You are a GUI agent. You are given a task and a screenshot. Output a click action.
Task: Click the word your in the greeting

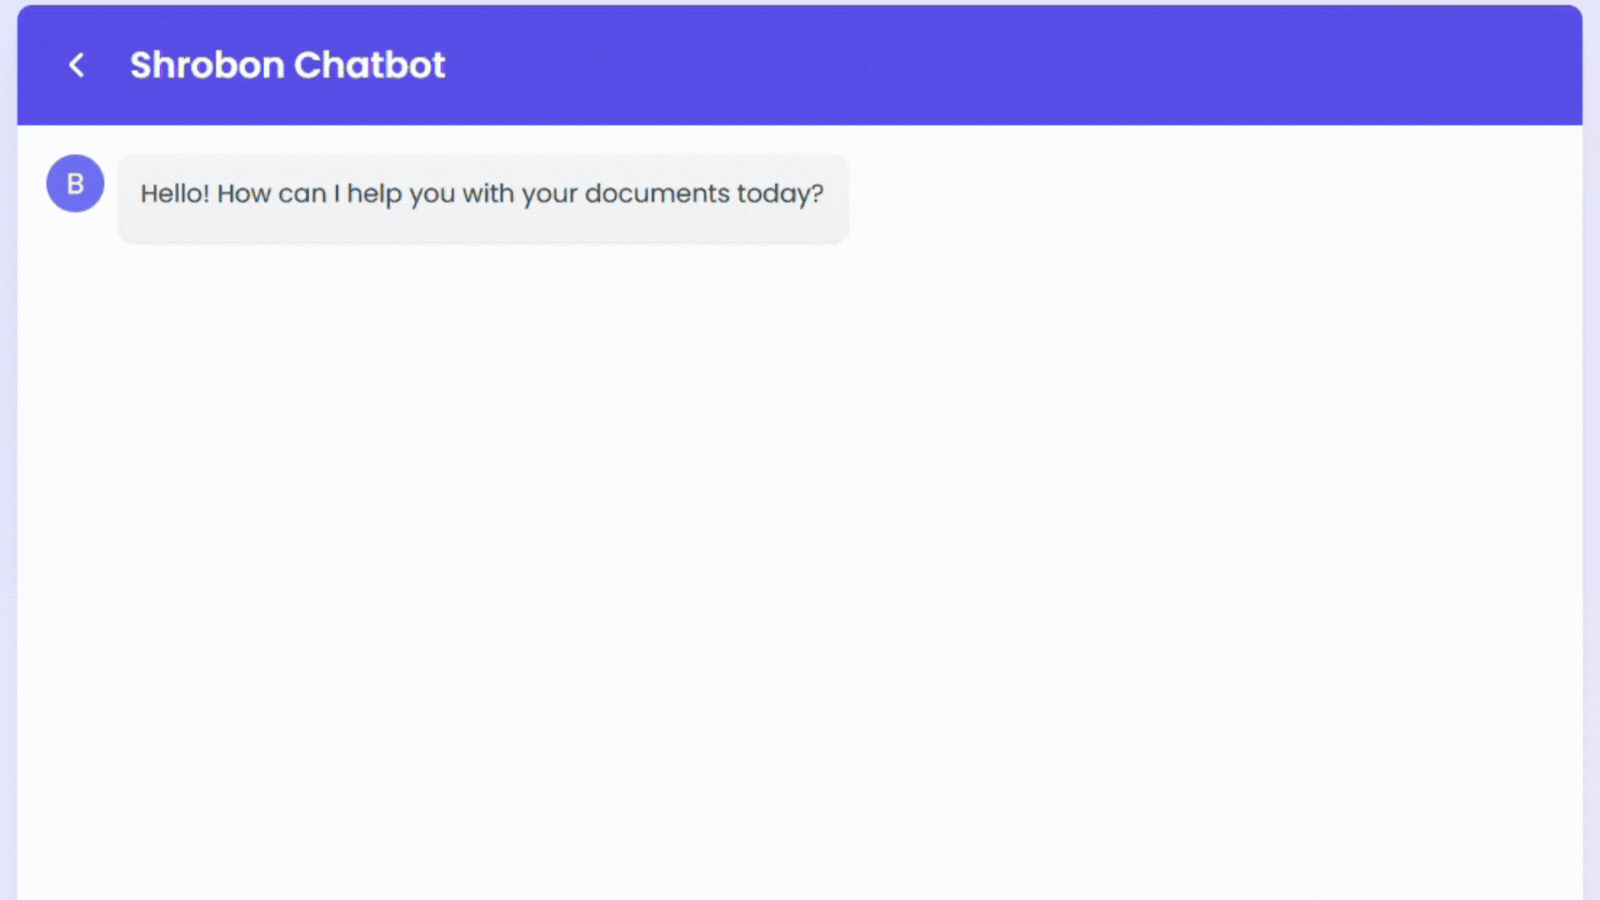pos(549,194)
